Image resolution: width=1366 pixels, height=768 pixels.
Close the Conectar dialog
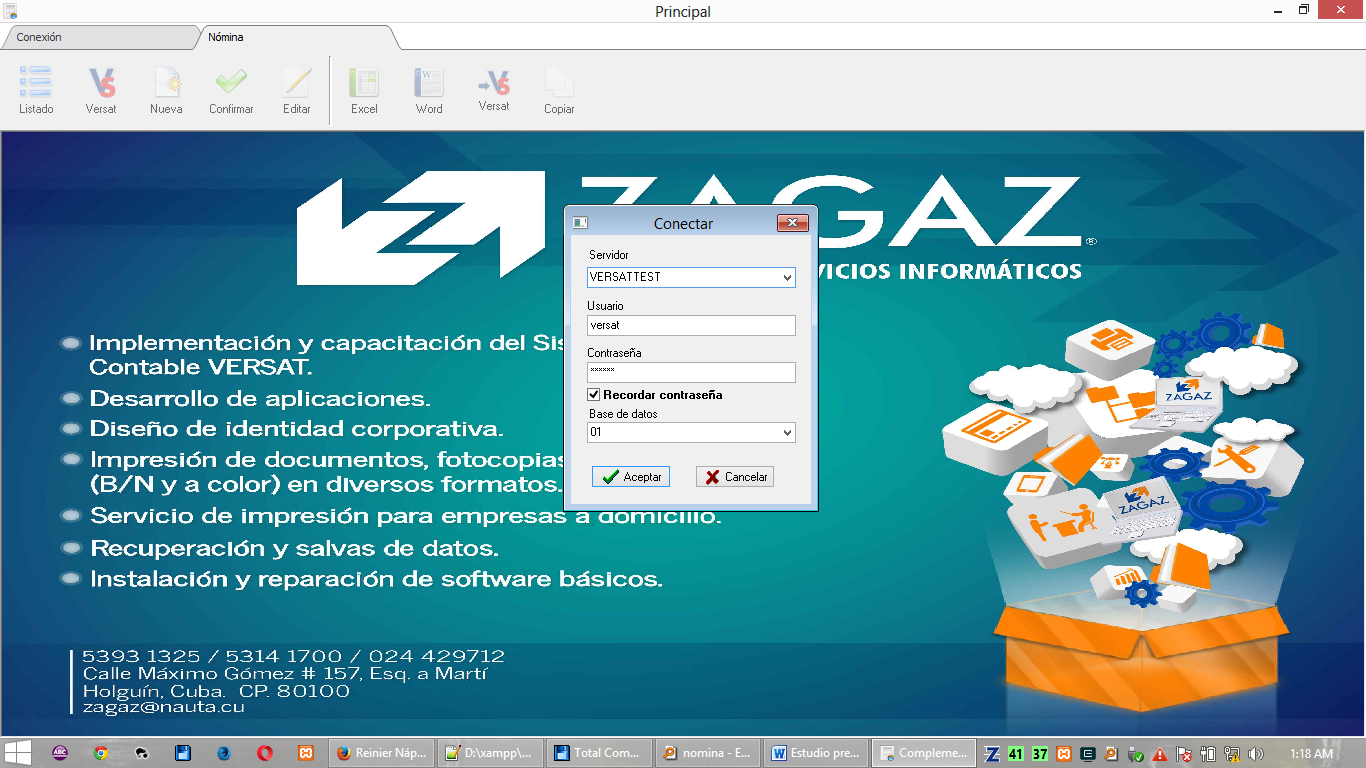[792, 223]
